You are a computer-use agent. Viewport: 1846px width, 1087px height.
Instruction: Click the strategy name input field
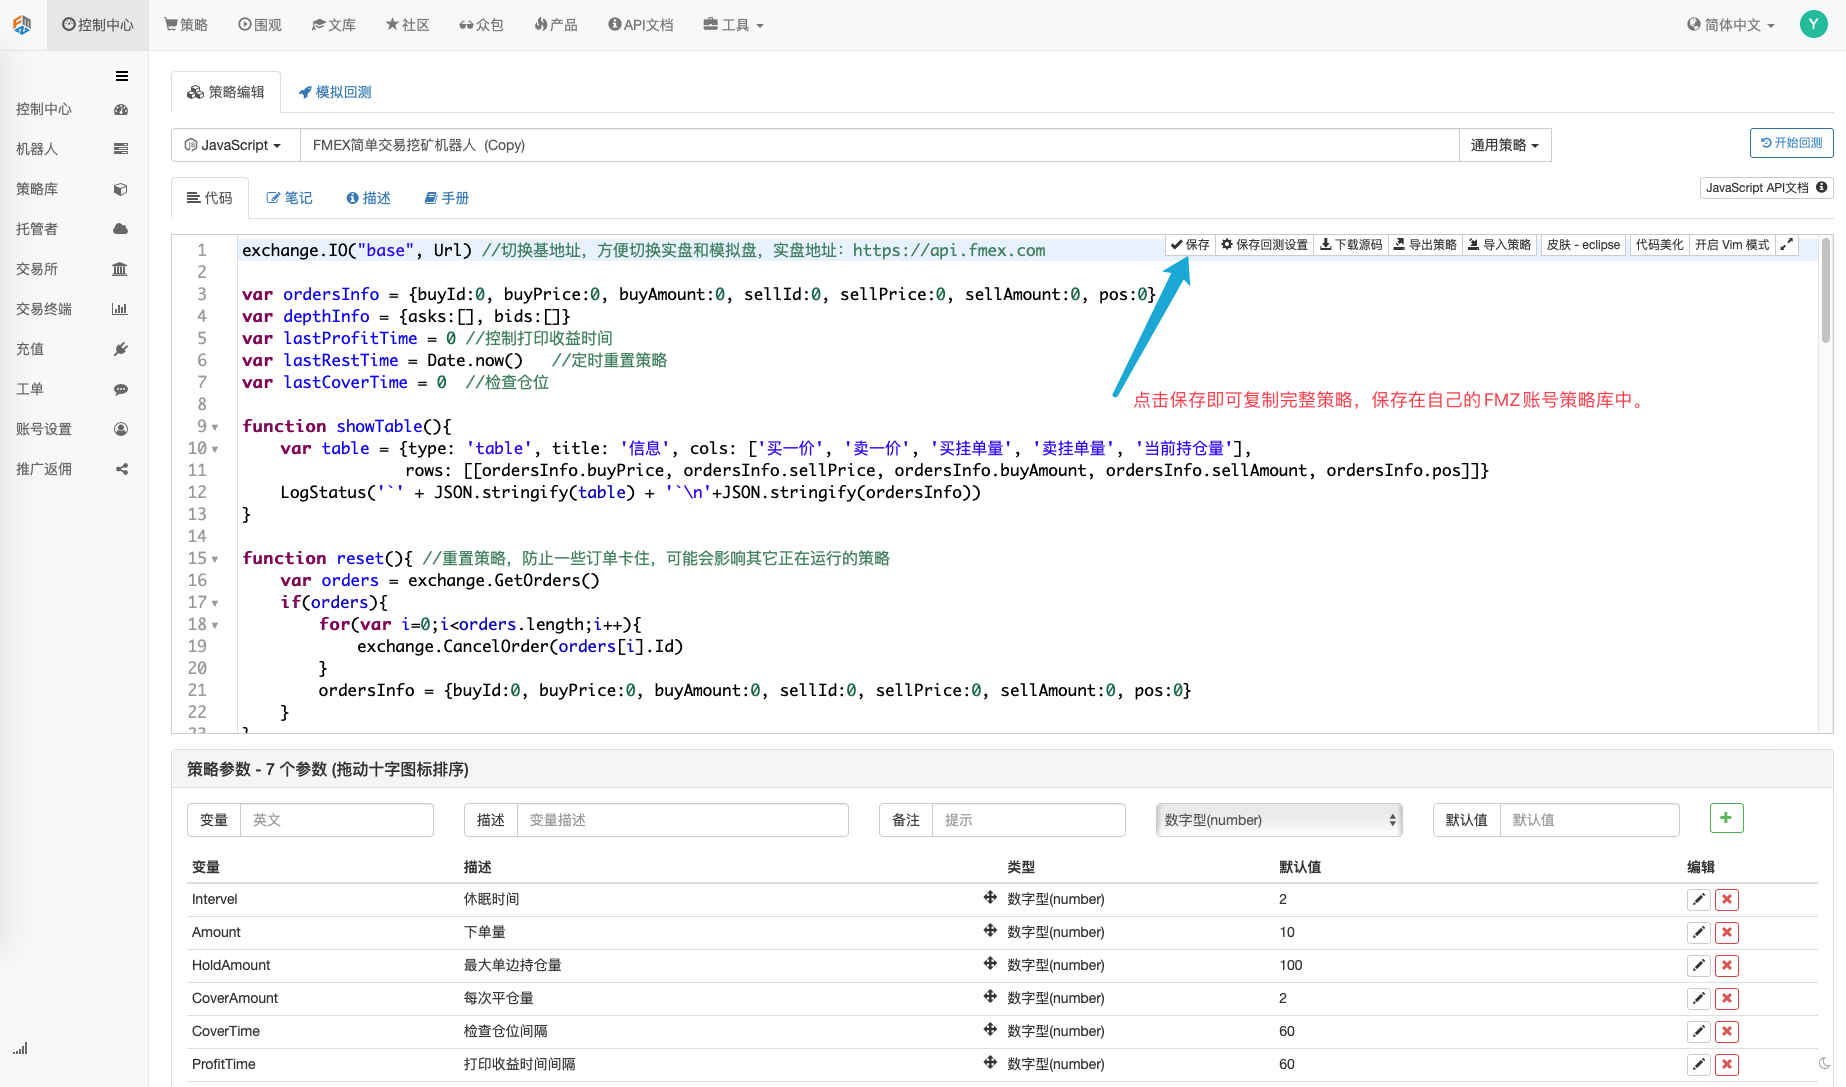pos(880,145)
